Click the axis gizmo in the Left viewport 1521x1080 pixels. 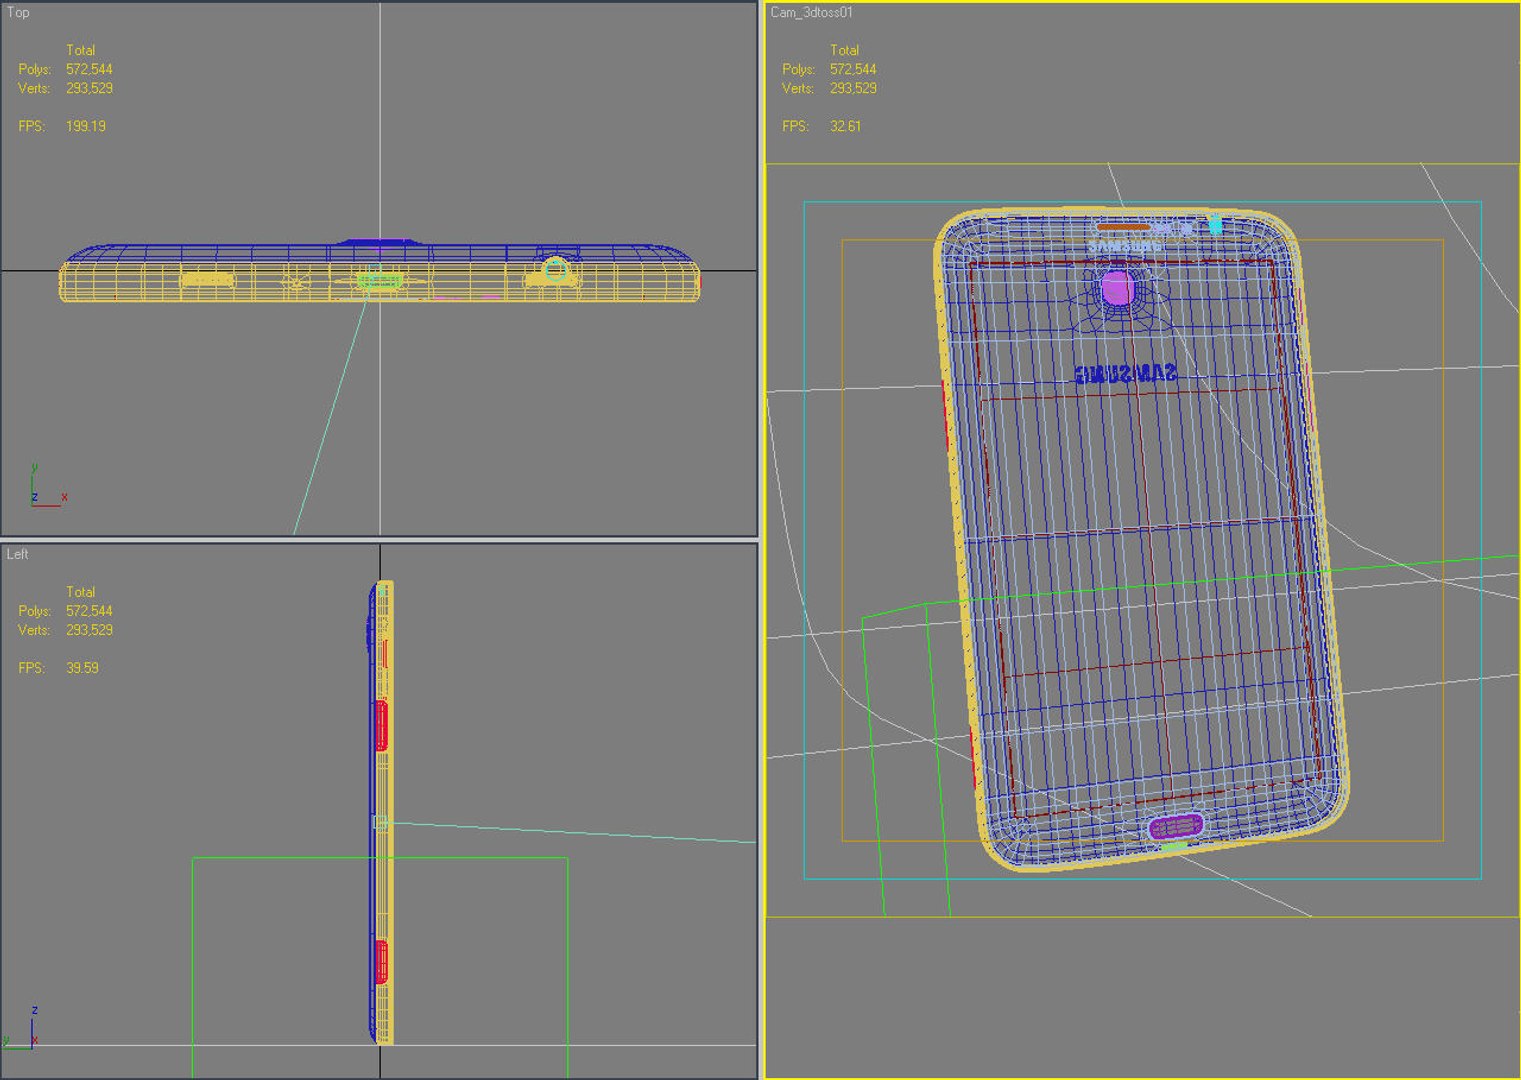[22, 1028]
